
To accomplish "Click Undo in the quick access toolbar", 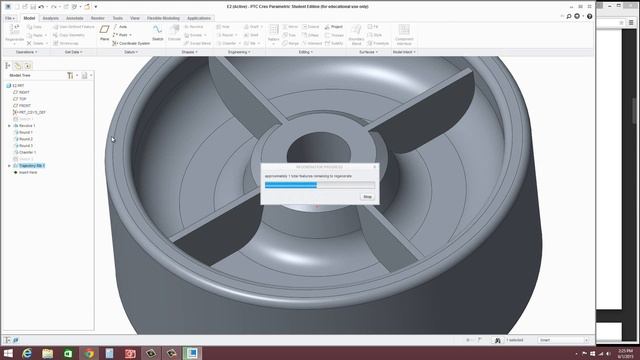I will pyautogui.click(x=41, y=7).
